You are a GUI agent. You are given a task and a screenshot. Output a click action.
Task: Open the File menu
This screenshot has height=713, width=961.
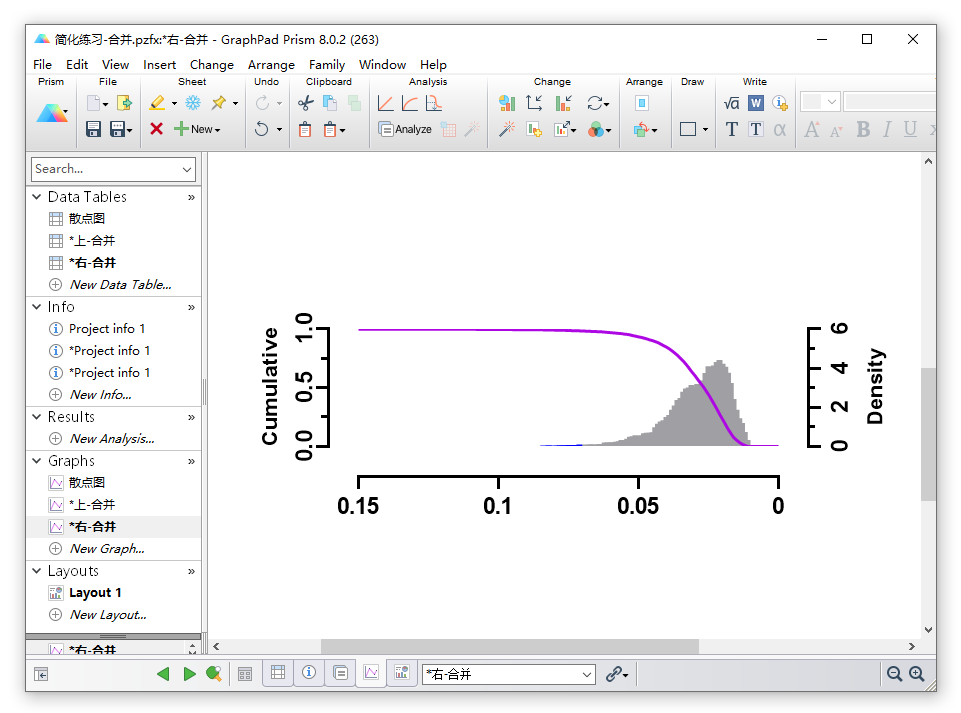[x=42, y=64]
